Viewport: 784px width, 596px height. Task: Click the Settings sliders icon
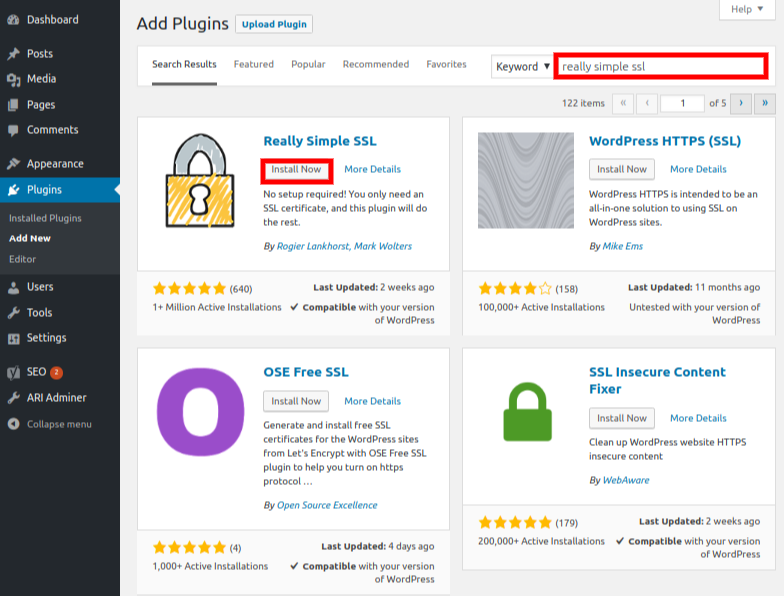pyautogui.click(x=14, y=338)
